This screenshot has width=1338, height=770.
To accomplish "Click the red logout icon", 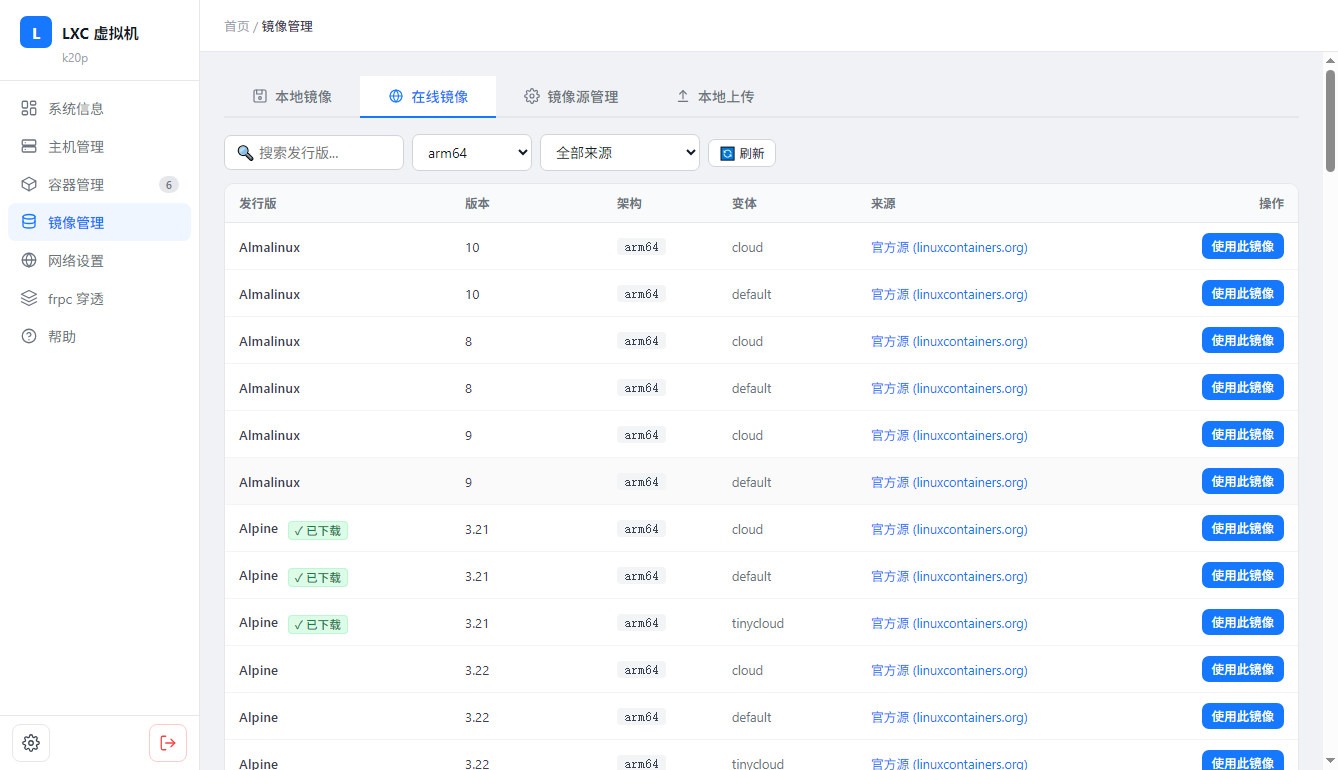I will coord(168,743).
